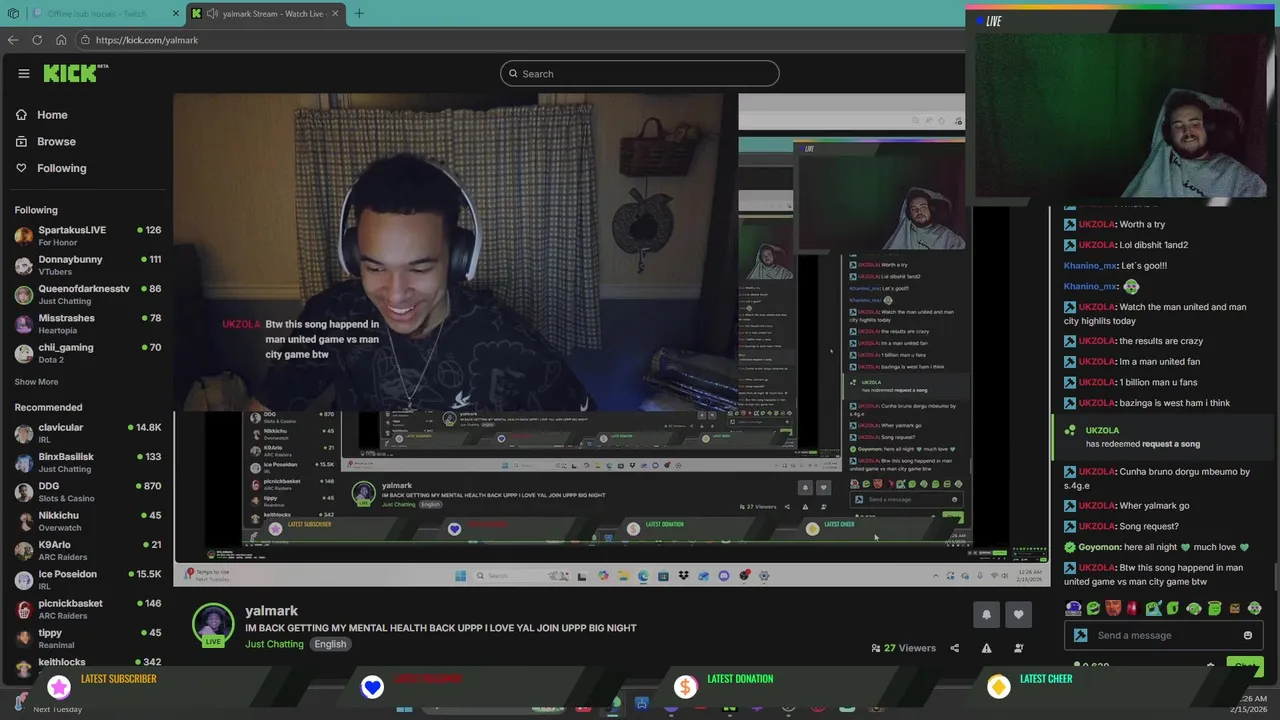Screen dimensions: 1280x720
Task: Click Latest Donation dollar icon
Action: tap(685, 686)
